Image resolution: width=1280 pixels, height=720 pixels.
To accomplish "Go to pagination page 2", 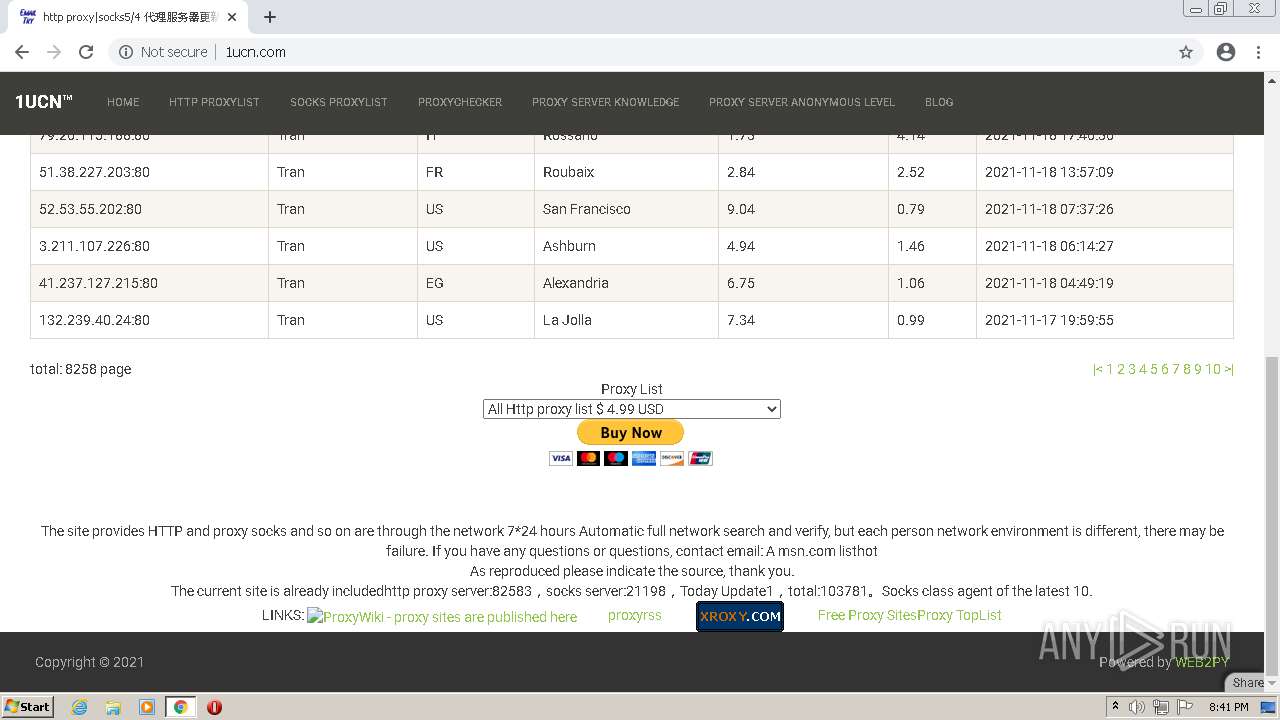I will 1121,369.
